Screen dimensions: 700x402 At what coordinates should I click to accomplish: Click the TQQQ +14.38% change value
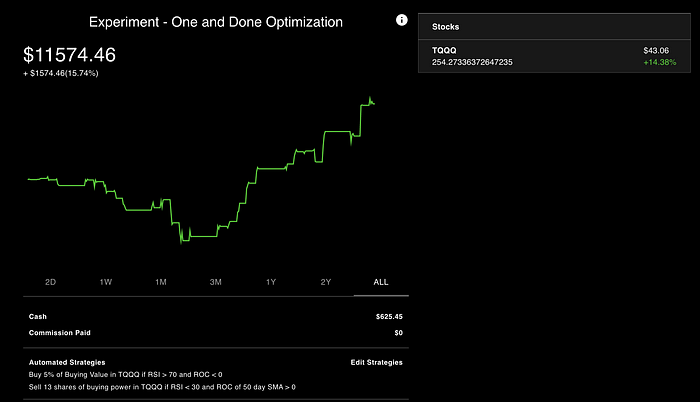tap(659, 63)
